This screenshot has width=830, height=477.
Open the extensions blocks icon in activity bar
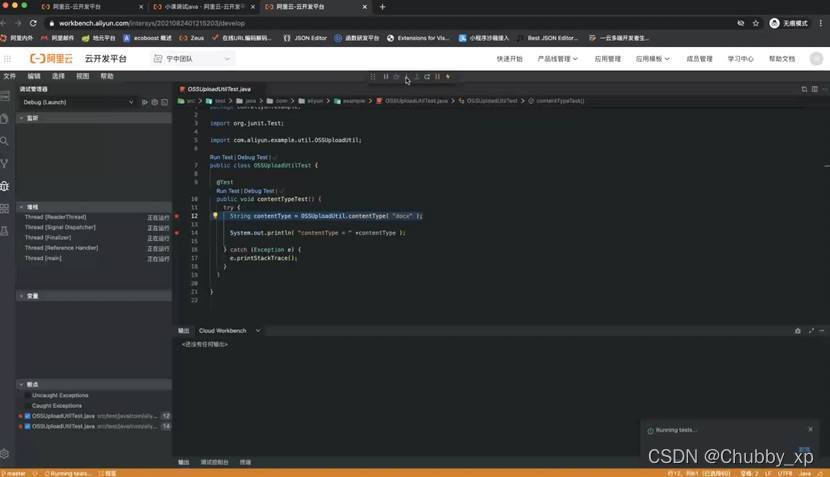point(5,209)
